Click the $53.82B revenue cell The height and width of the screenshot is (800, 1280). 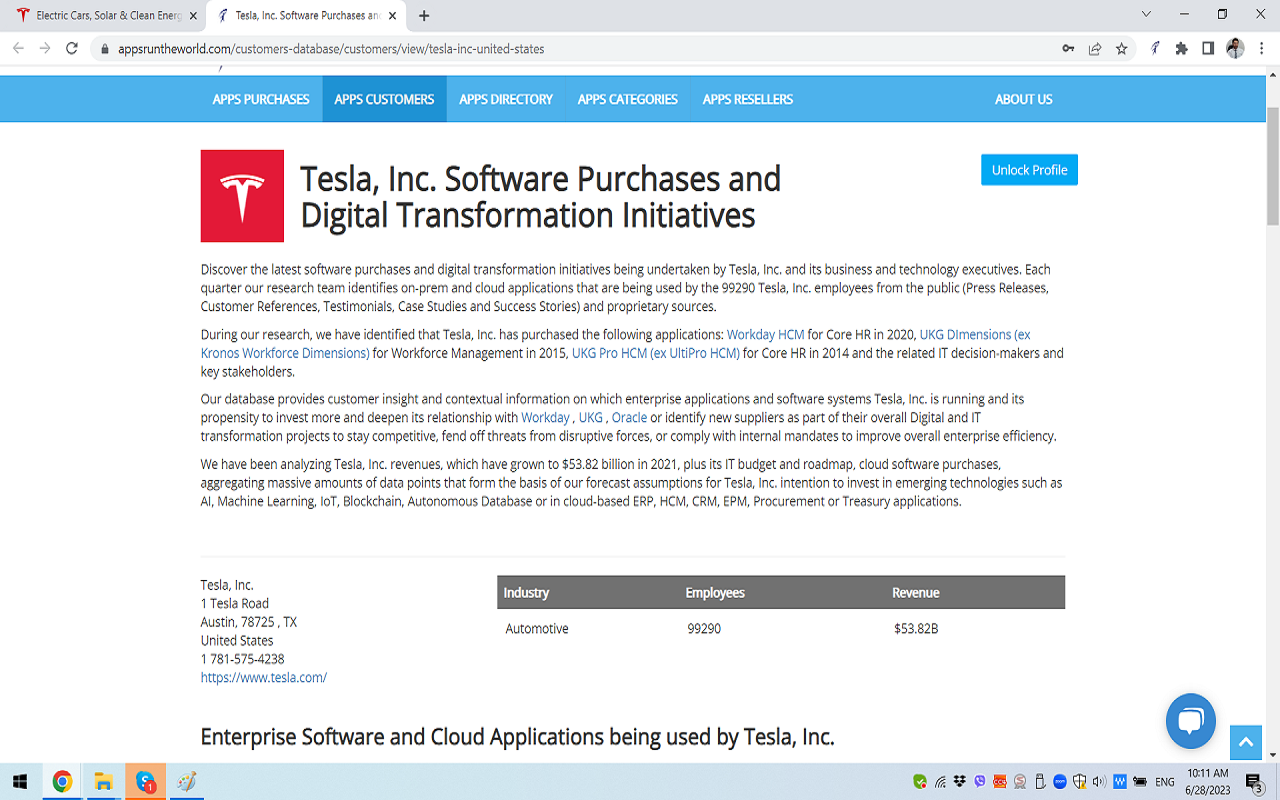(916, 629)
